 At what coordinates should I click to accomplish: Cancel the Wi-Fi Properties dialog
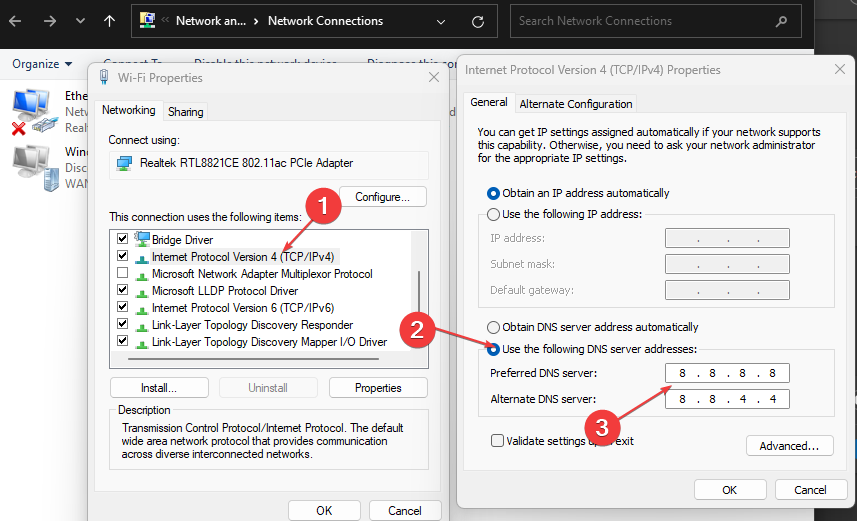point(405,511)
